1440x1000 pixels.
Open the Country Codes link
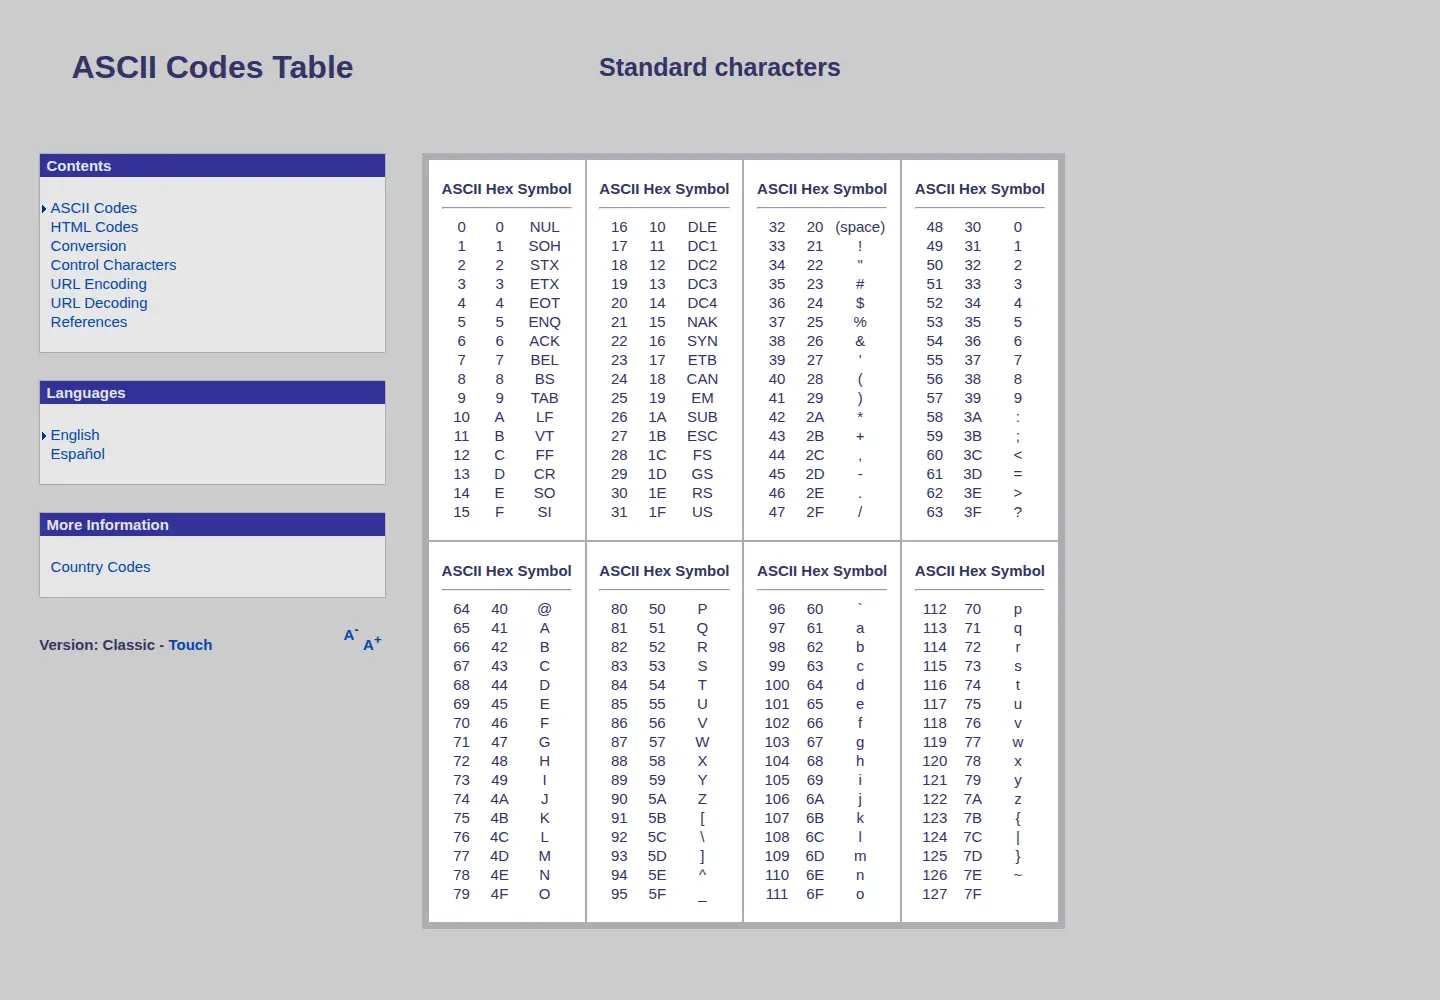pos(101,567)
